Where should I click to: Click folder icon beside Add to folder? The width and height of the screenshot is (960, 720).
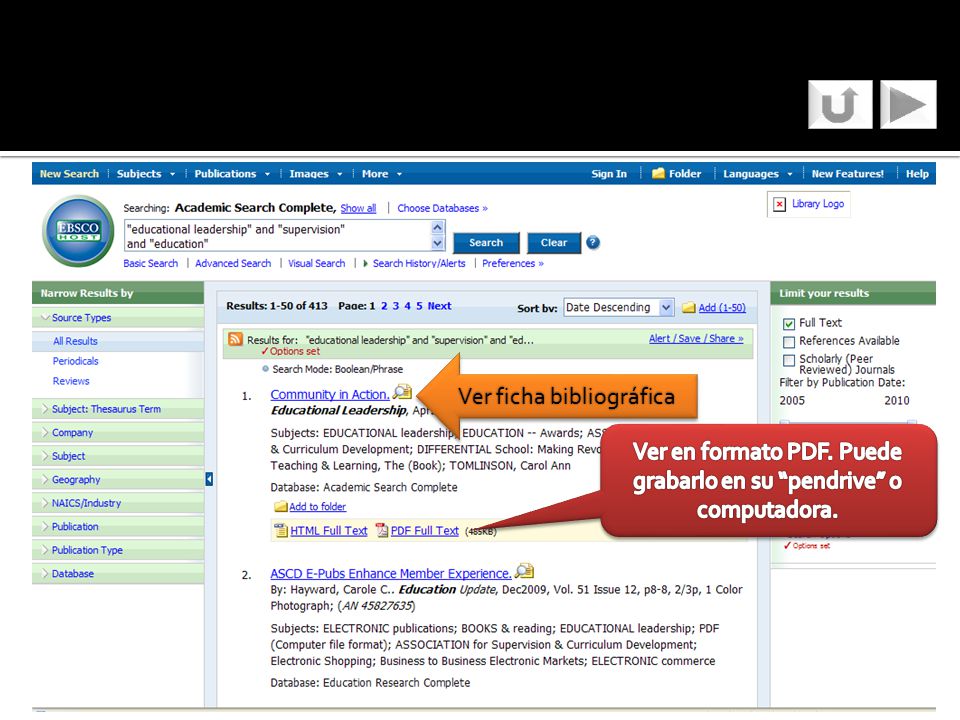tap(280, 506)
